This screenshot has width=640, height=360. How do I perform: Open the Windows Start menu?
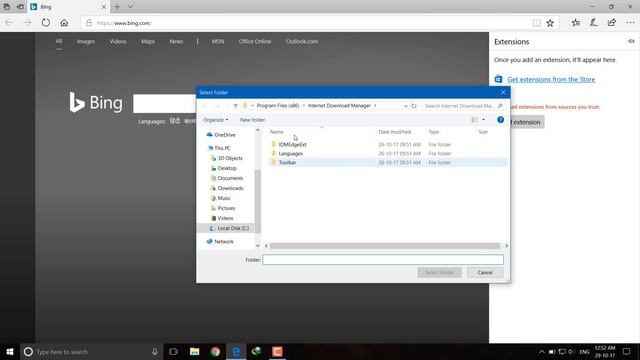(10, 351)
